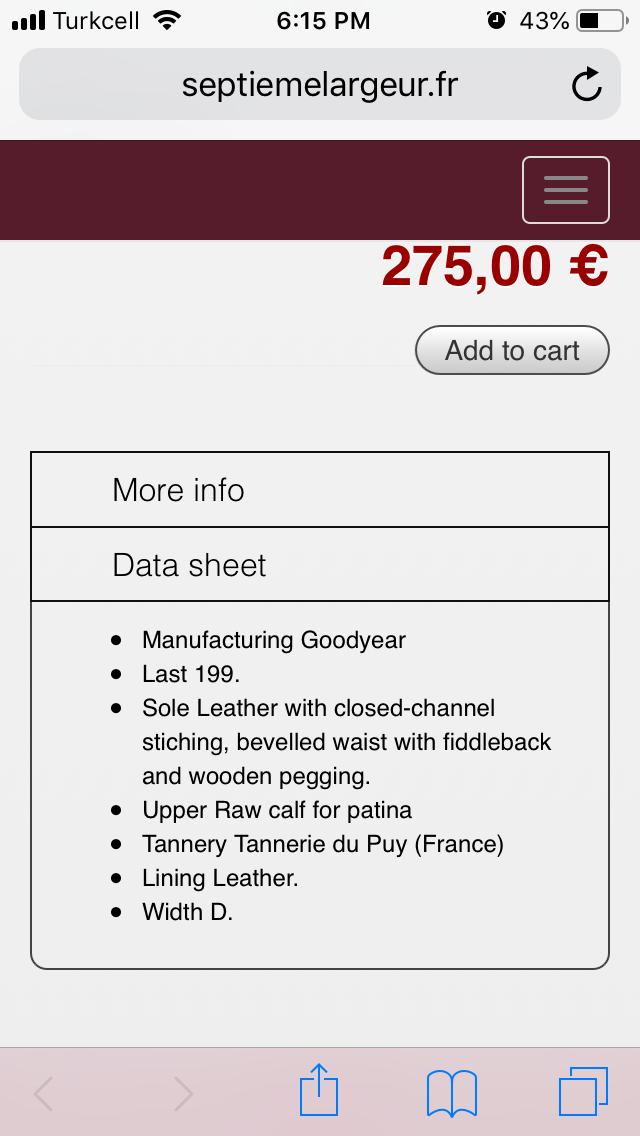
Task: Select the Manufacturing Goodyear list entry
Action: pyautogui.click(x=274, y=640)
